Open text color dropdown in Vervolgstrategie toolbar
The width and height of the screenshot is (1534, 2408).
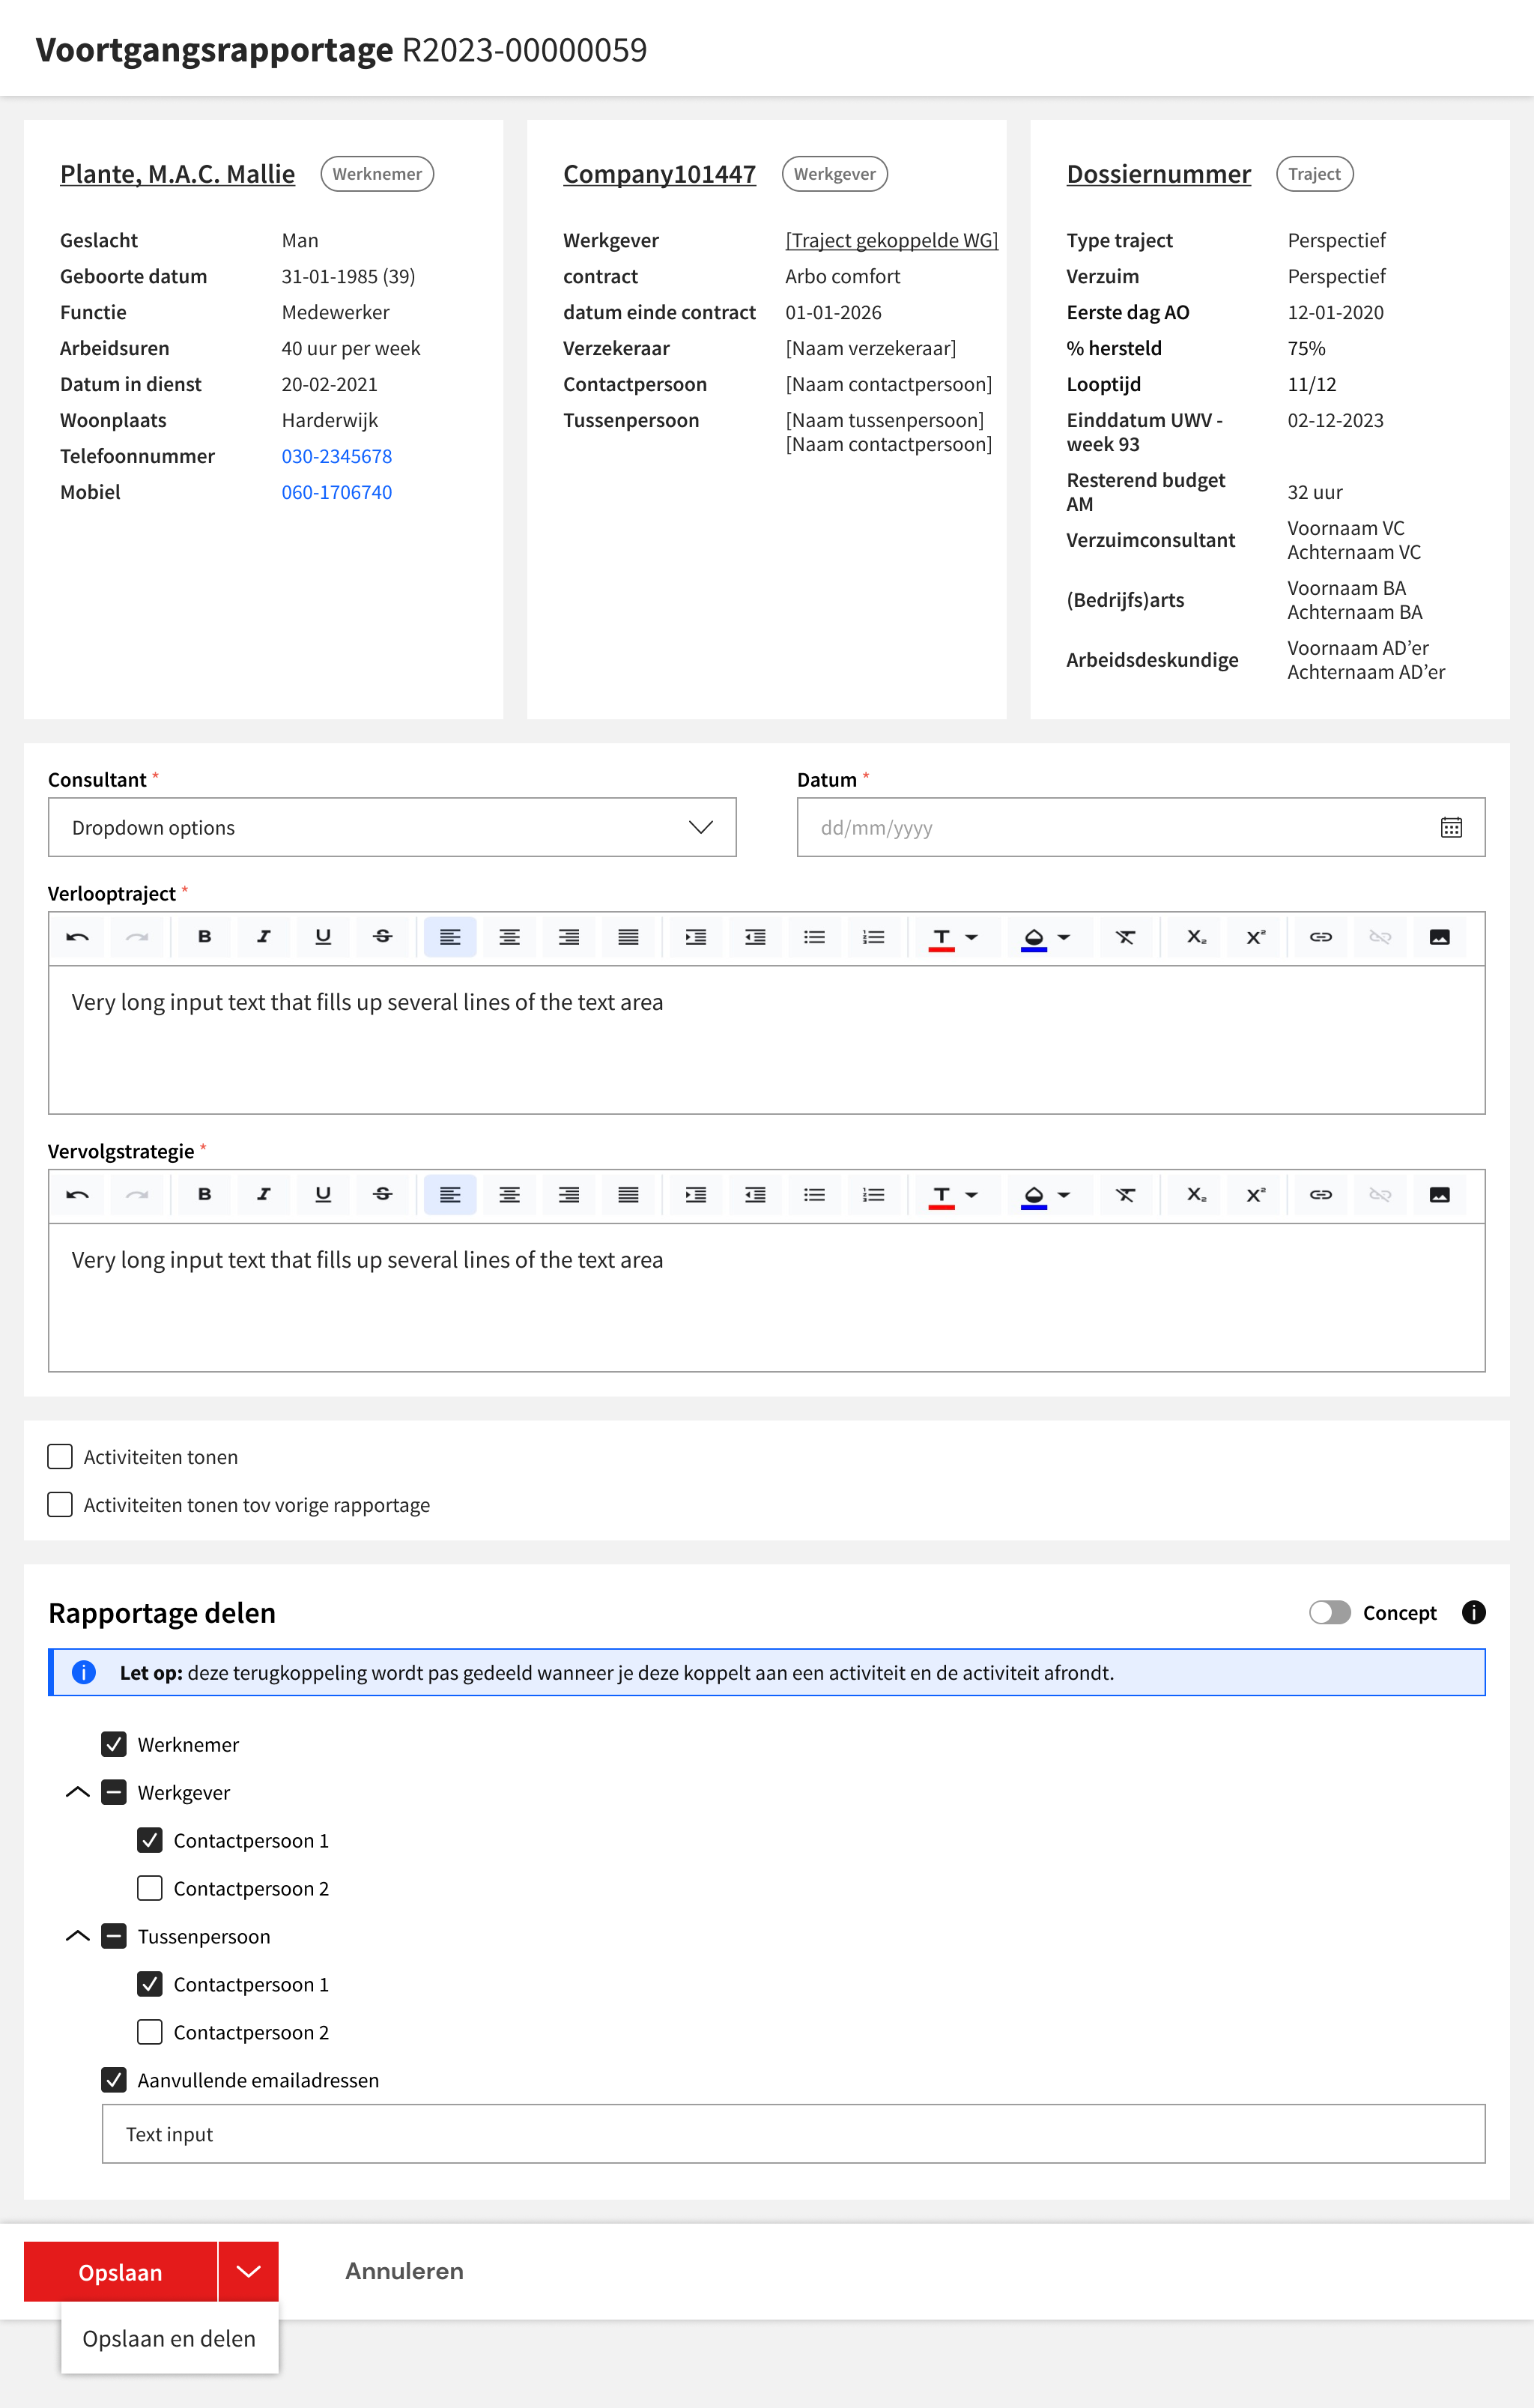[x=971, y=1195]
